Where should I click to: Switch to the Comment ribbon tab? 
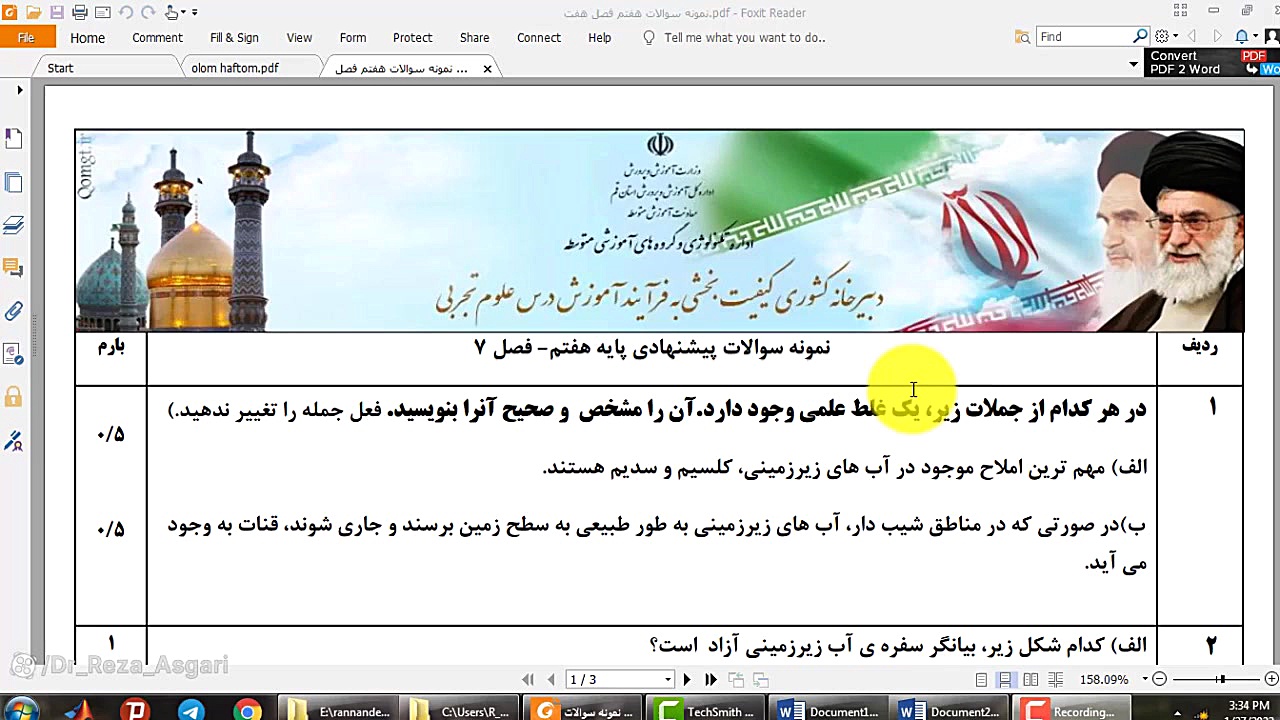157,37
